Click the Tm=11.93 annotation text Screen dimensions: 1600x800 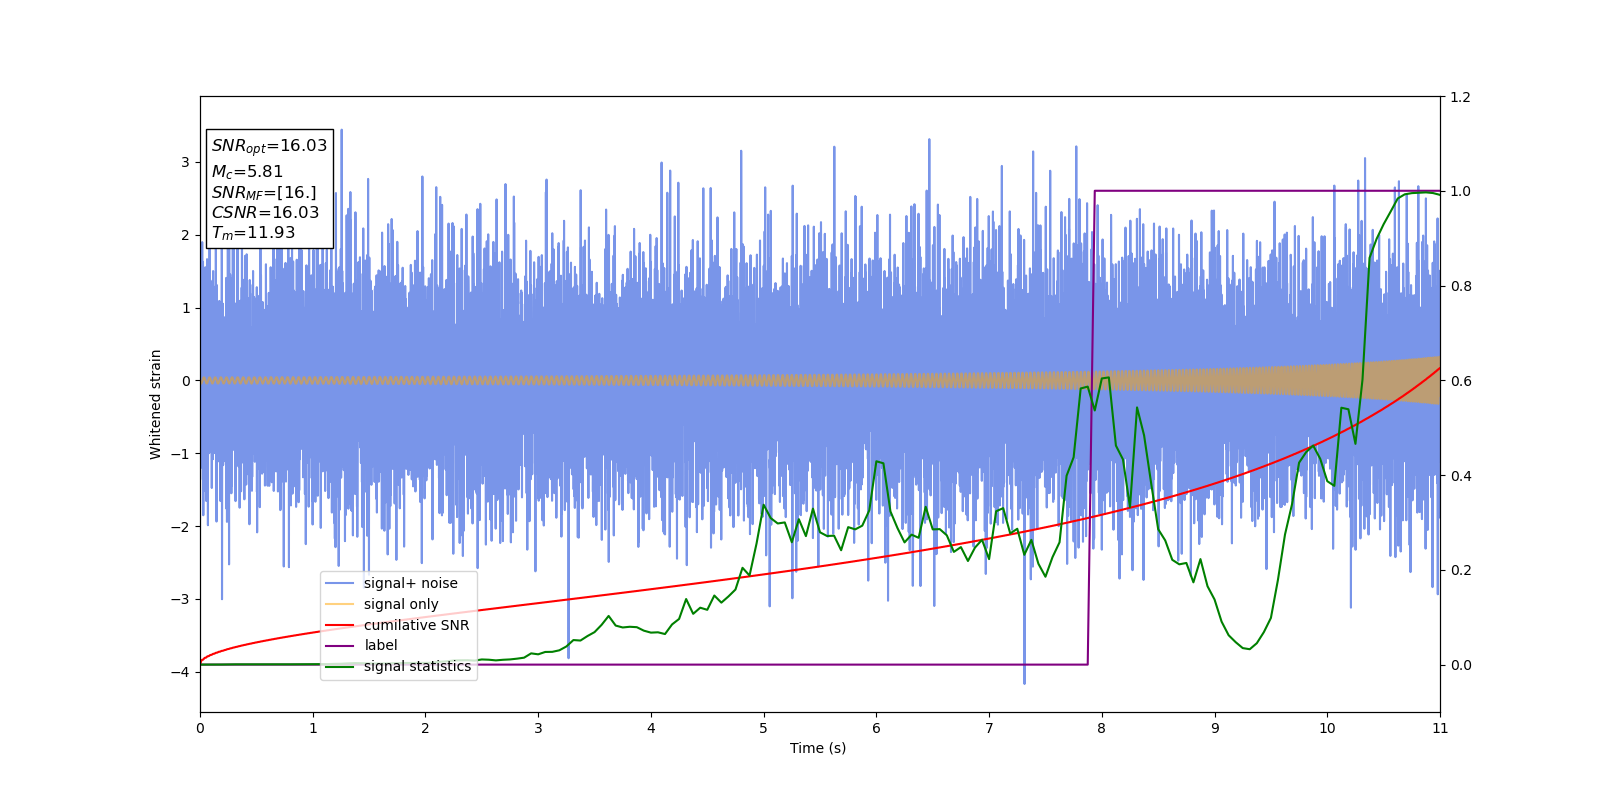click(x=253, y=233)
